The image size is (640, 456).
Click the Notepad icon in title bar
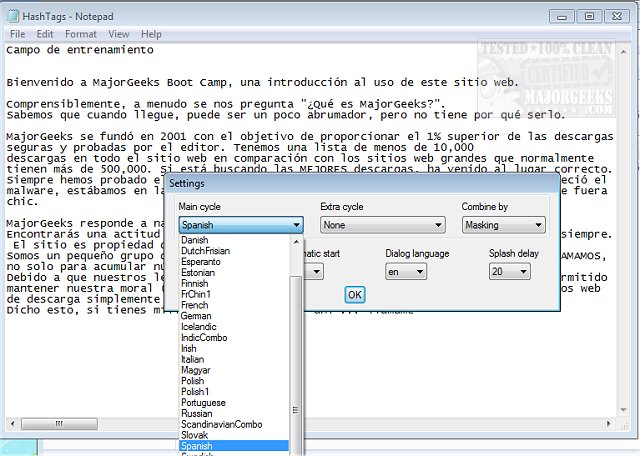[x=13, y=16]
